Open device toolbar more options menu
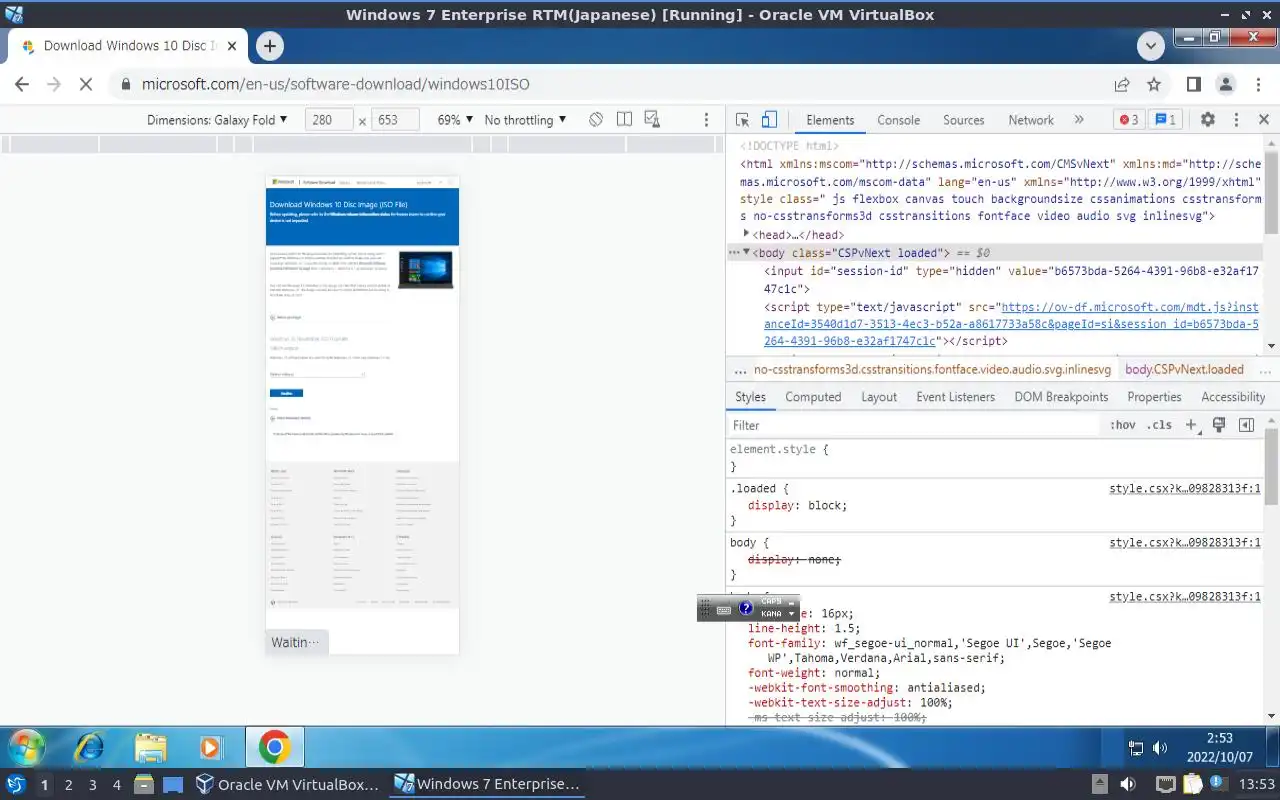Viewport: 1280px width, 800px height. (x=706, y=120)
